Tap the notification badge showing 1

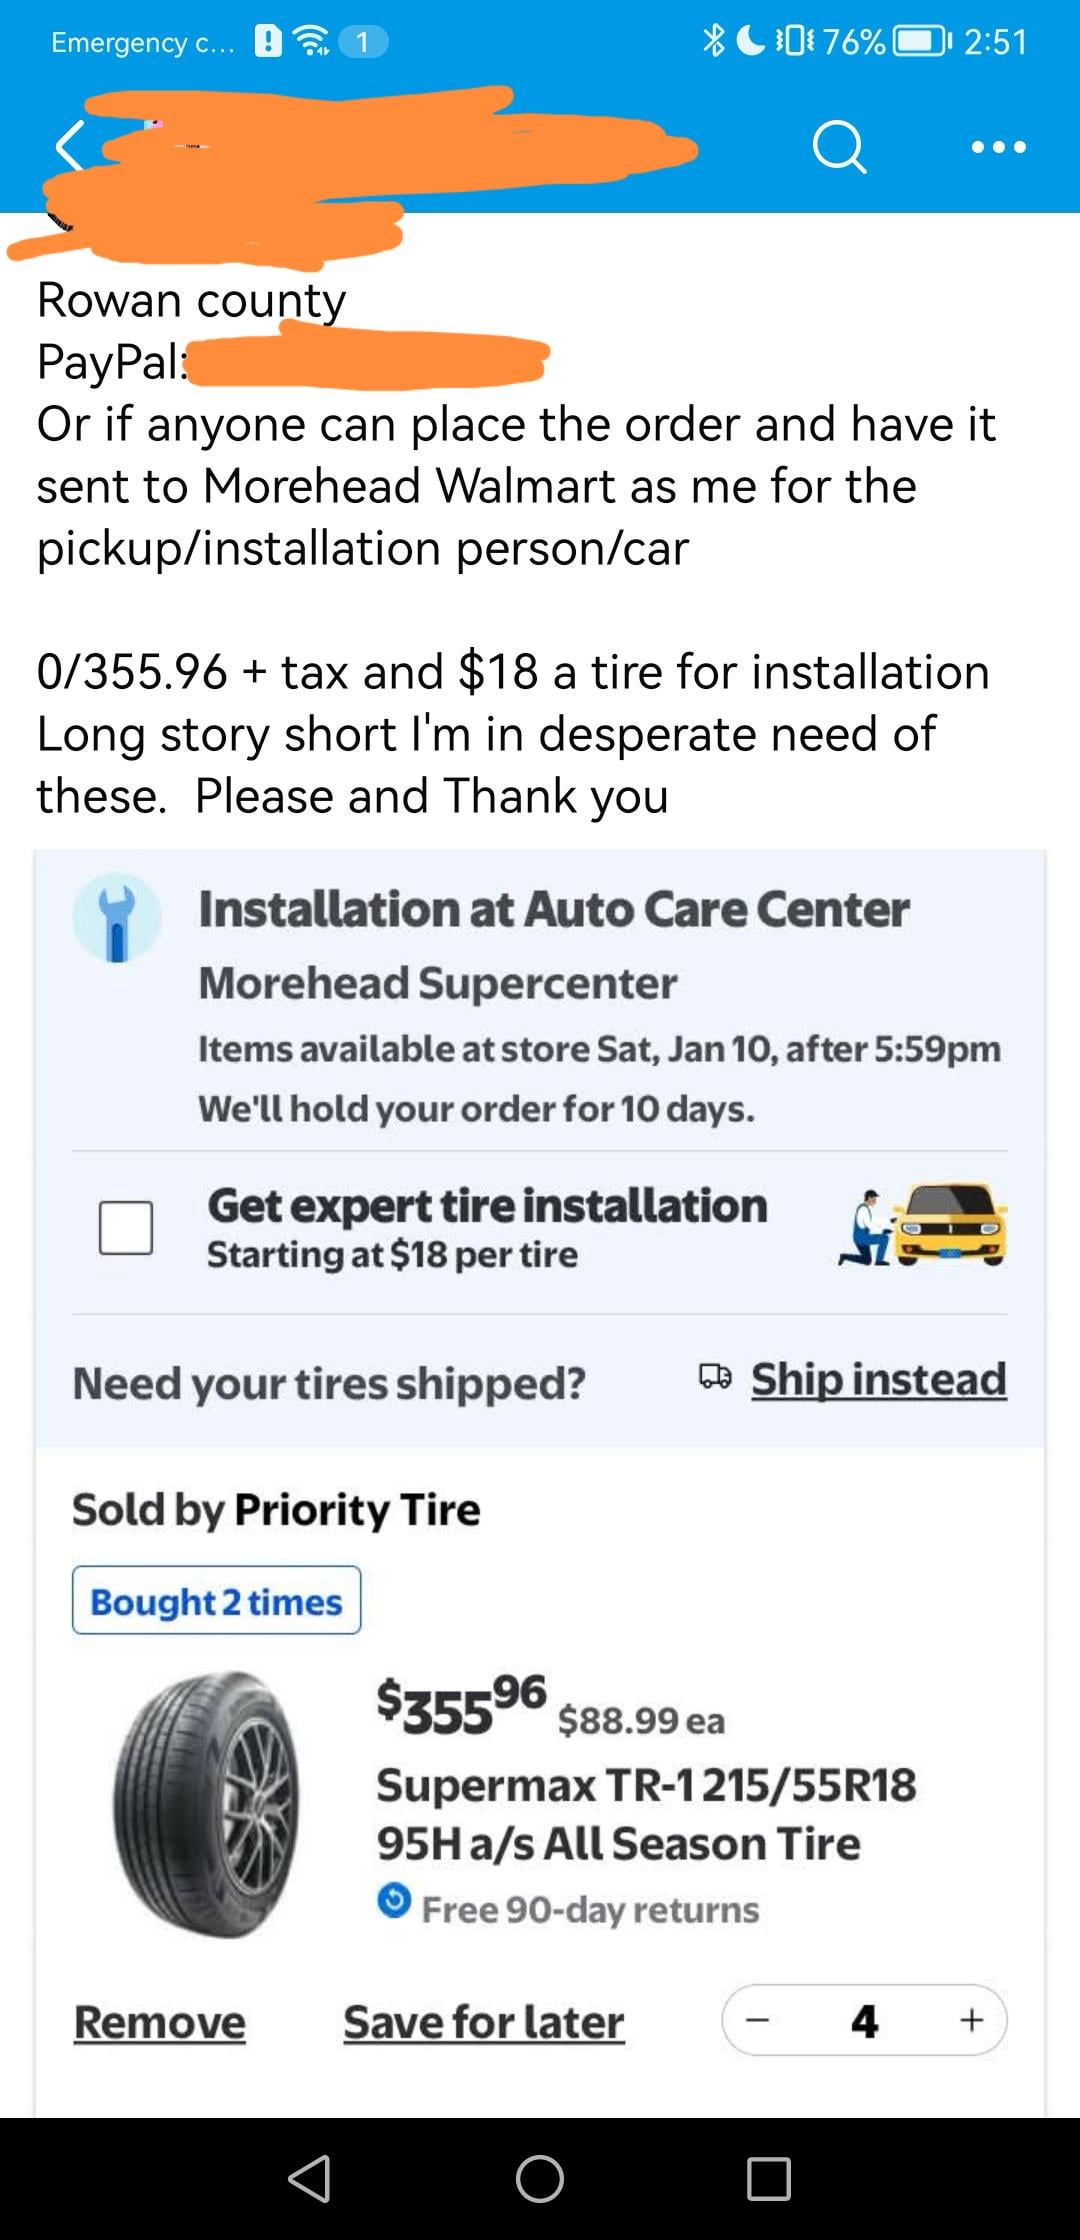click(362, 42)
